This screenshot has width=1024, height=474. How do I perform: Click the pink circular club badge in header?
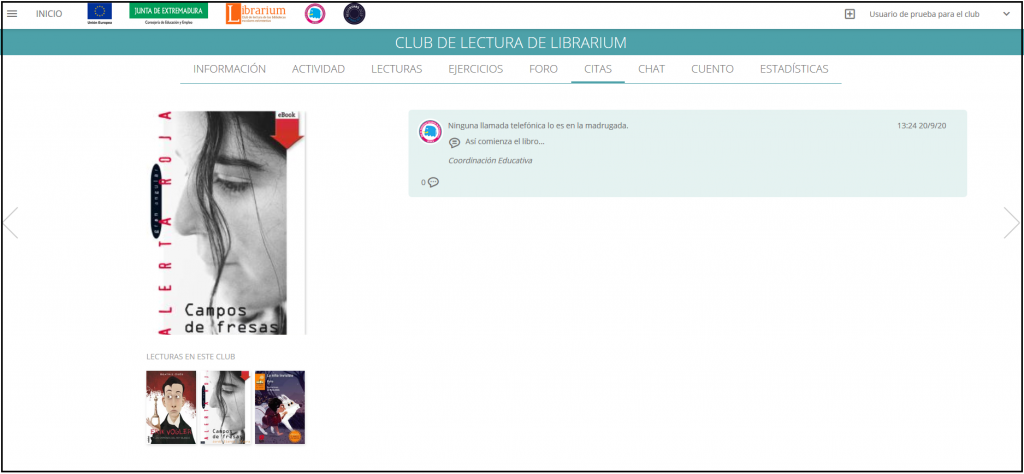(x=315, y=14)
